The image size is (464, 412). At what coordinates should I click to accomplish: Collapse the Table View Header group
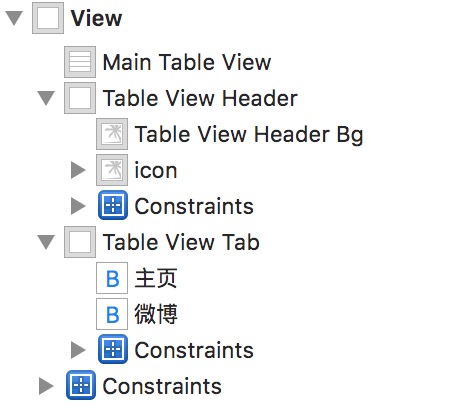(x=46, y=98)
